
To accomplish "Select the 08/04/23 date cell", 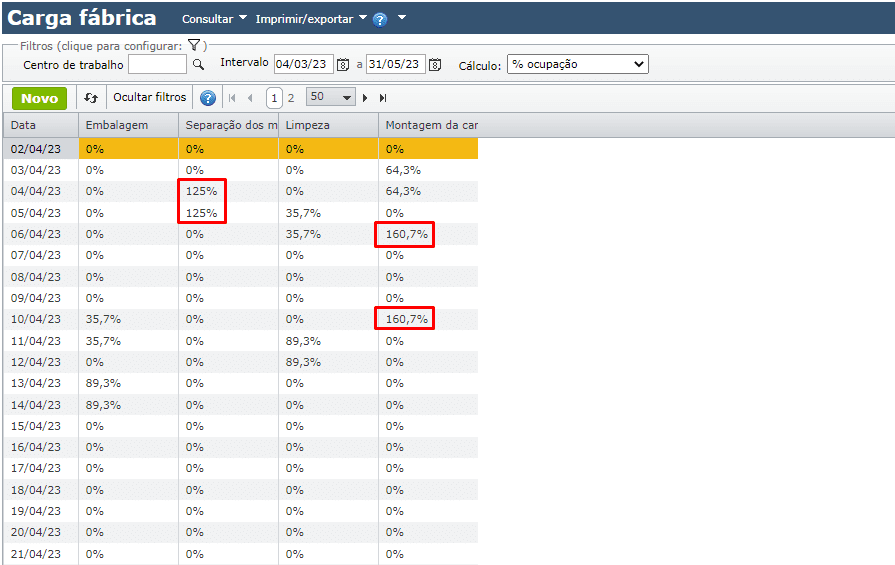I will pyautogui.click(x=41, y=277).
